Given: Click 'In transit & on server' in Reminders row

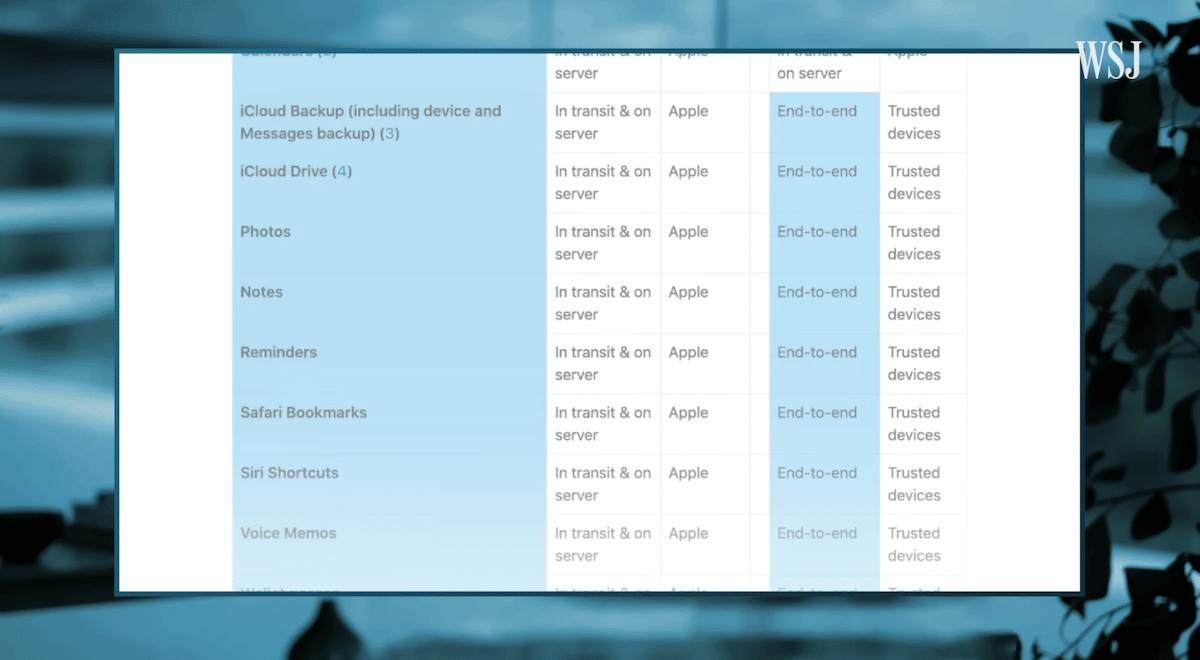Looking at the screenshot, I should click(x=603, y=363).
